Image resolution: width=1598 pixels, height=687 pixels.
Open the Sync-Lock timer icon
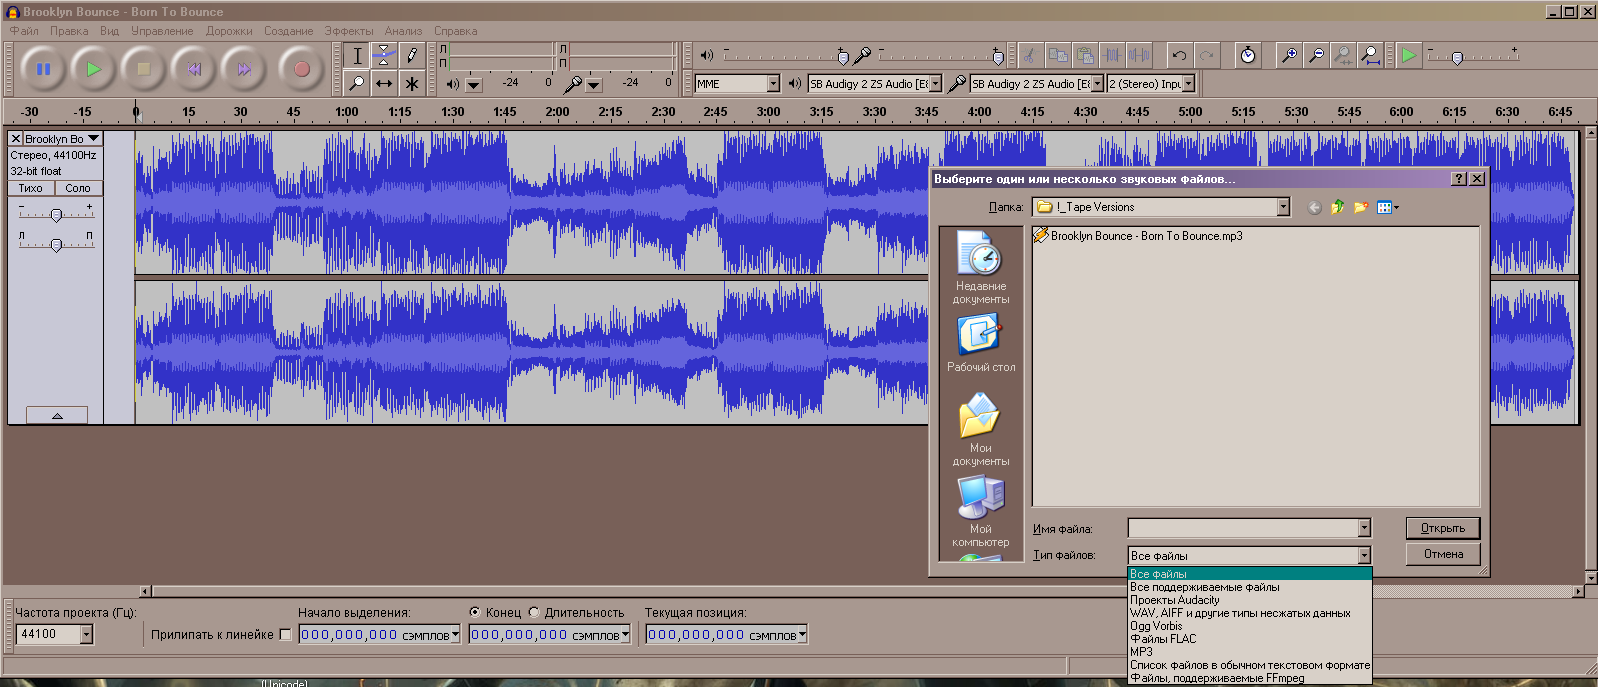1248,56
